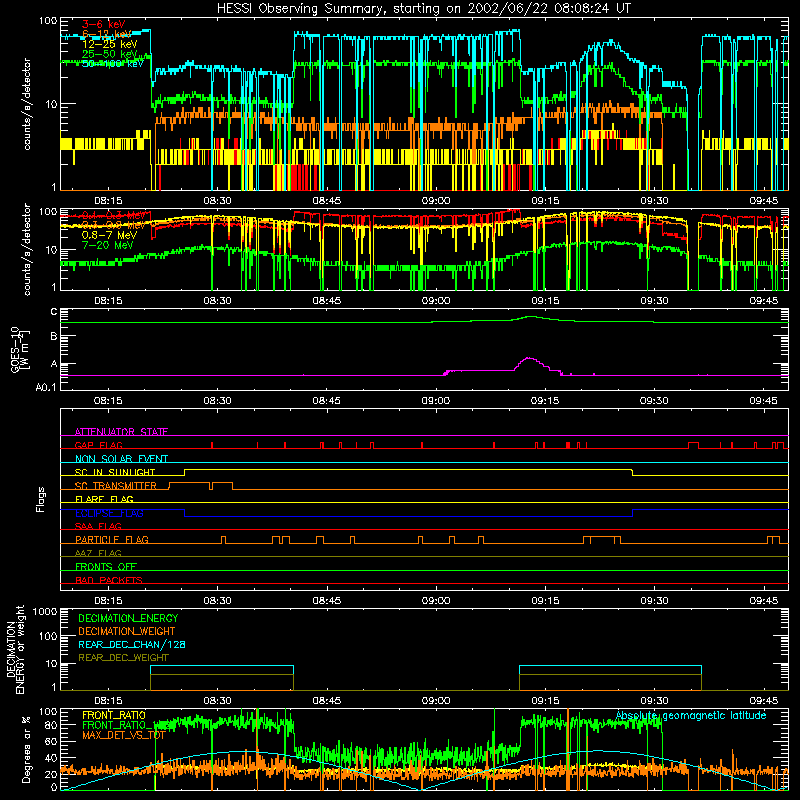Click the NON_SOLAR_EVENT flag label
This screenshot has width=800, height=800.
[x=121, y=459]
